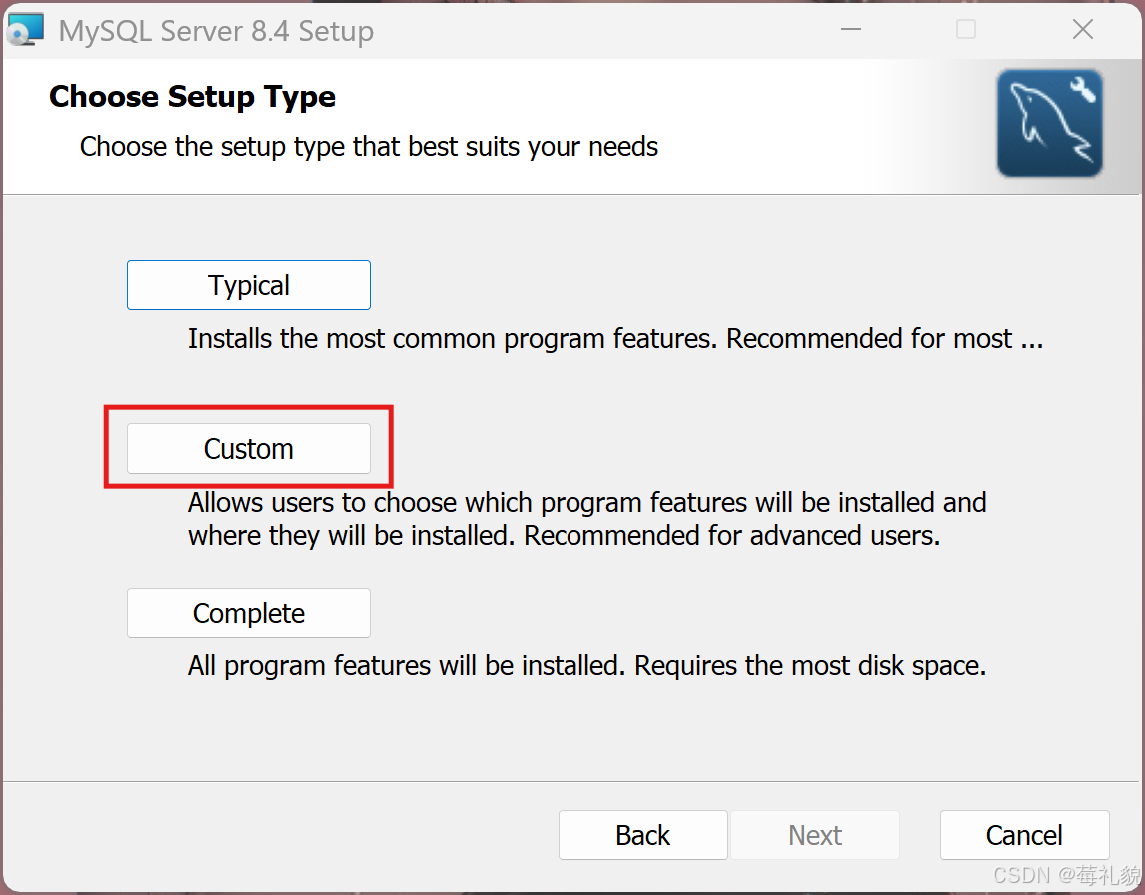The height and width of the screenshot is (895, 1145).
Task: Close the setup window with X
Action: [1083, 29]
